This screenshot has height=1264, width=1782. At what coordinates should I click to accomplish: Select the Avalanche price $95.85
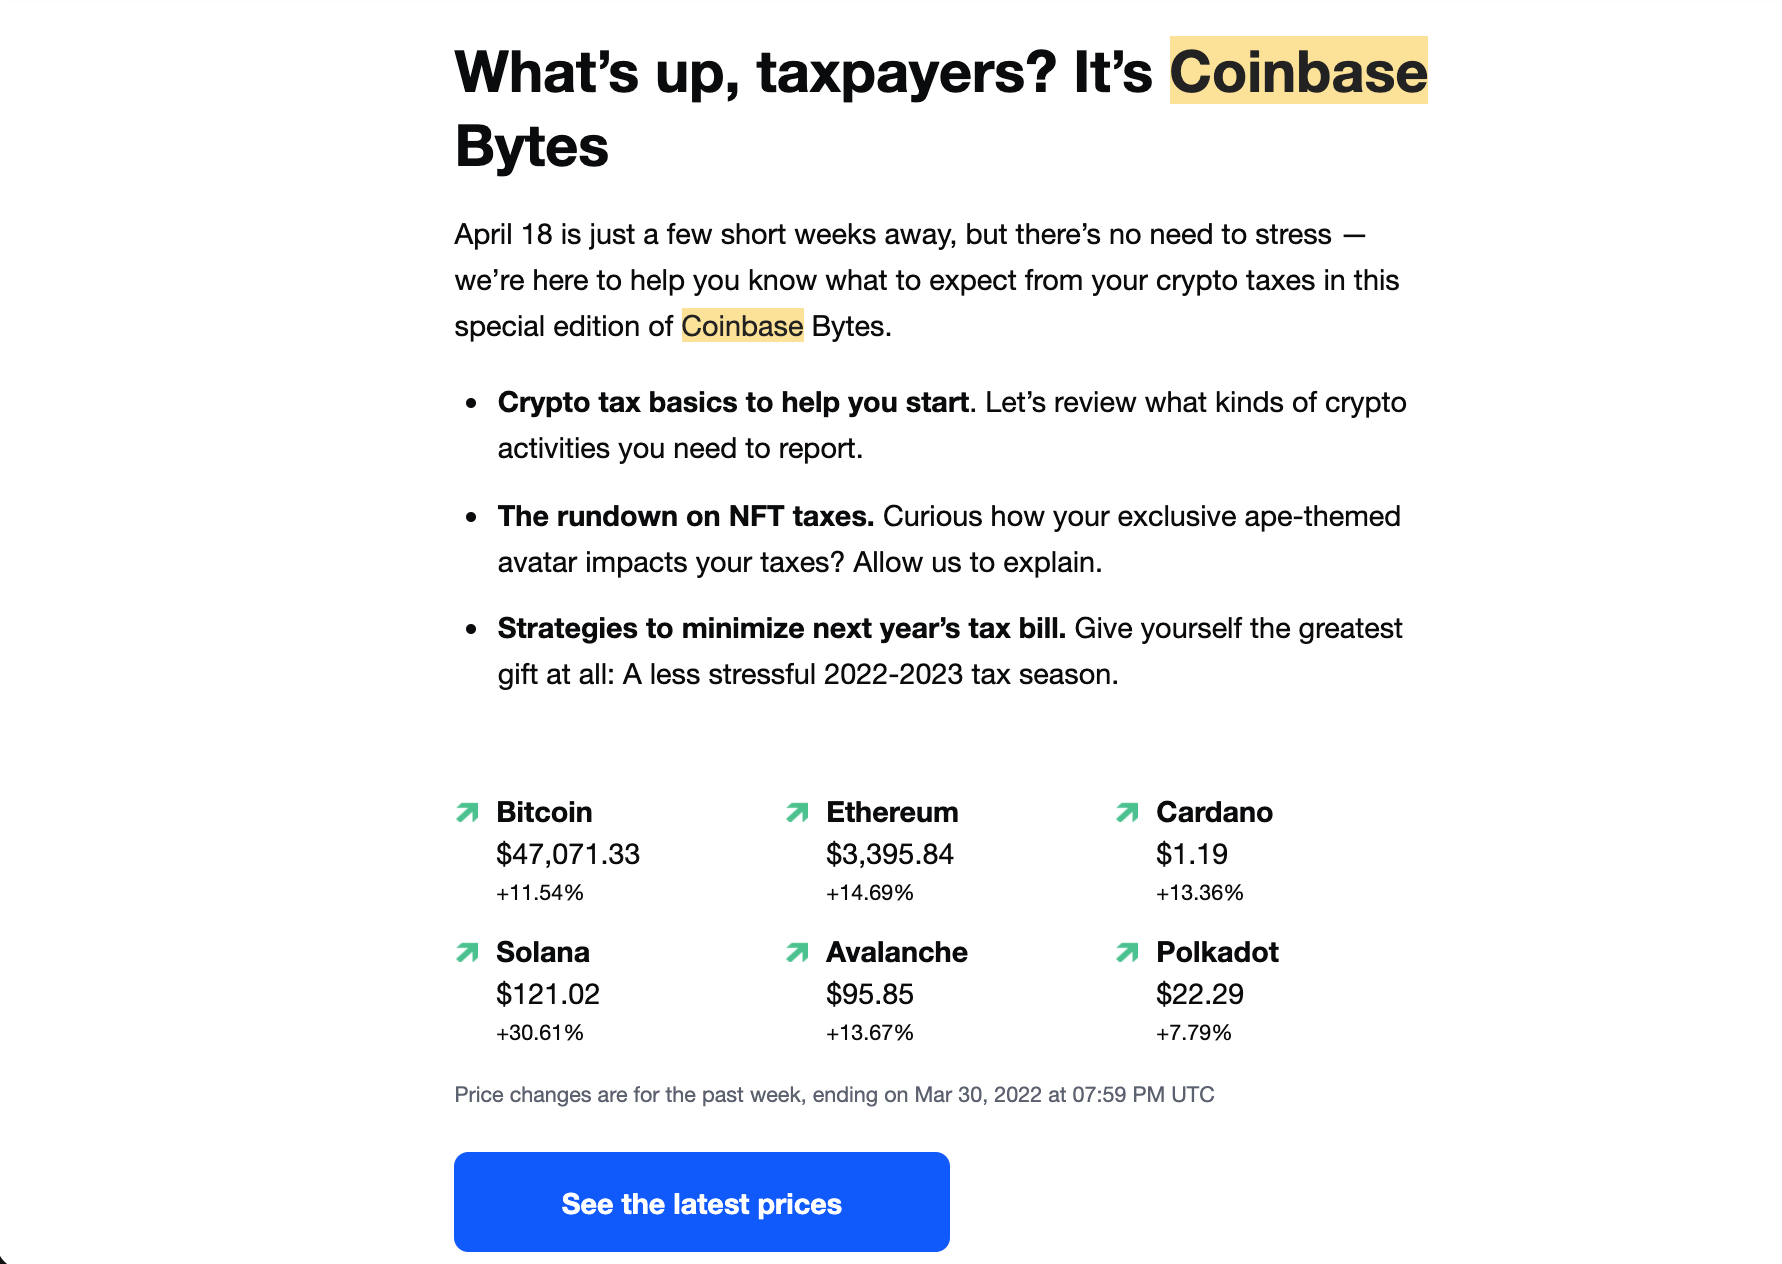point(869,995)
